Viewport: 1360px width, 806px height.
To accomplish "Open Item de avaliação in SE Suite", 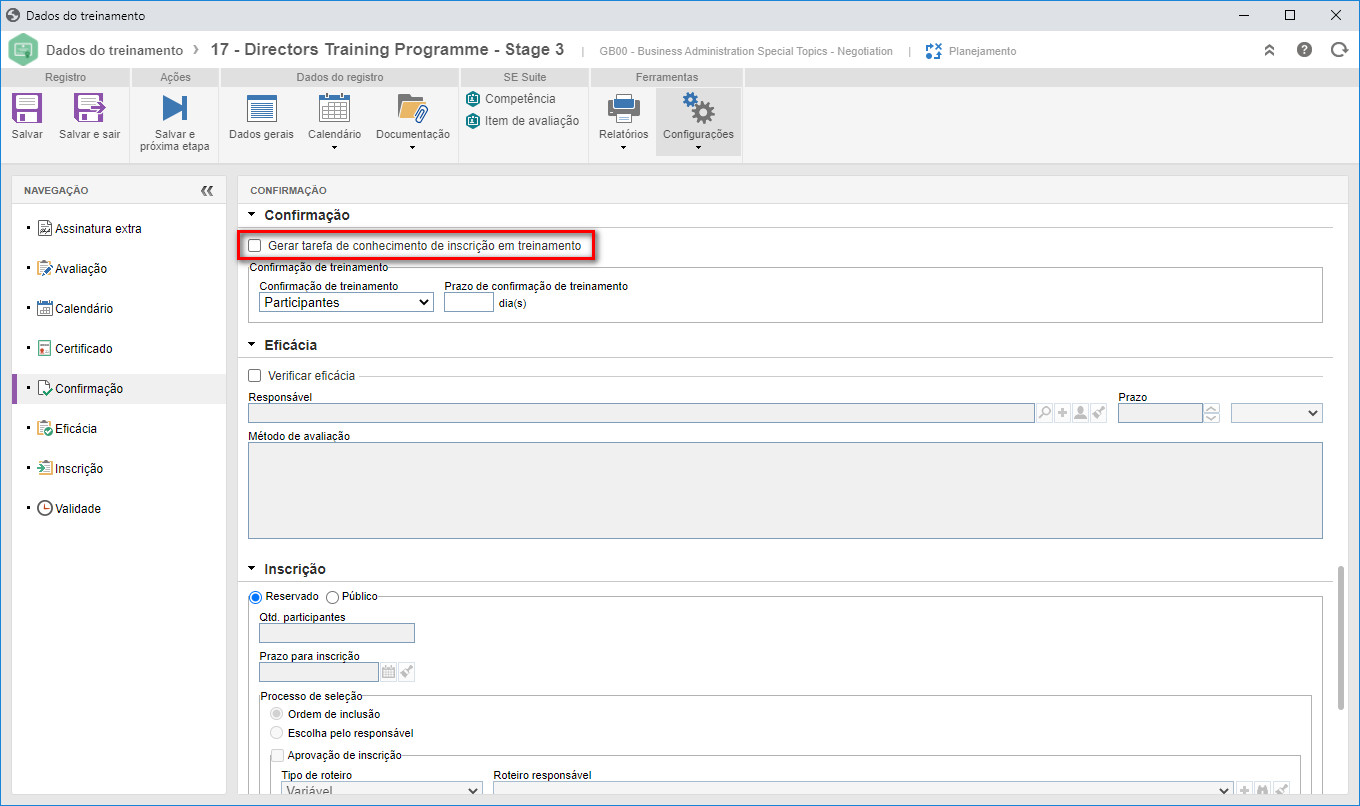I will 523,120.
